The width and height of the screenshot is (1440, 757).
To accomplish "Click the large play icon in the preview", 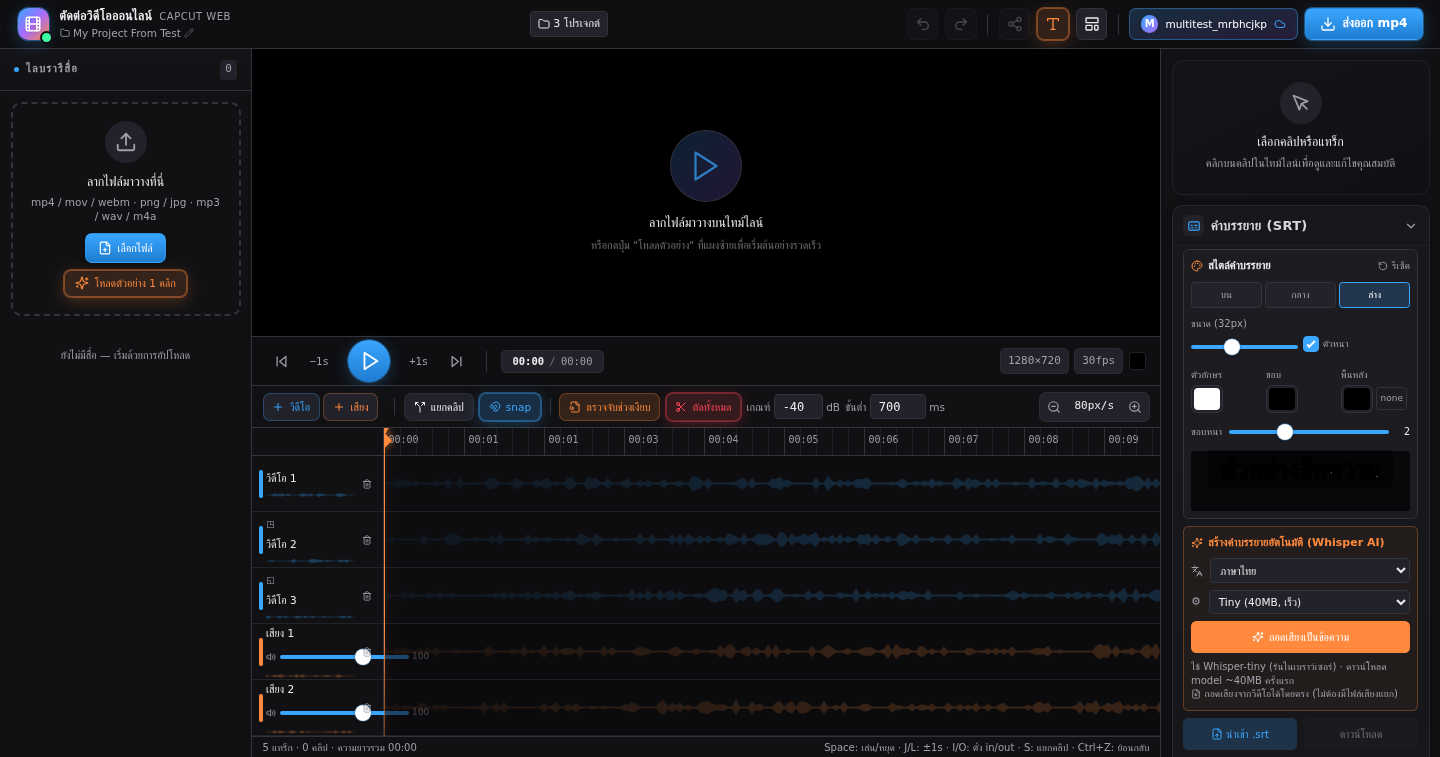I will [x=706, y=166].
